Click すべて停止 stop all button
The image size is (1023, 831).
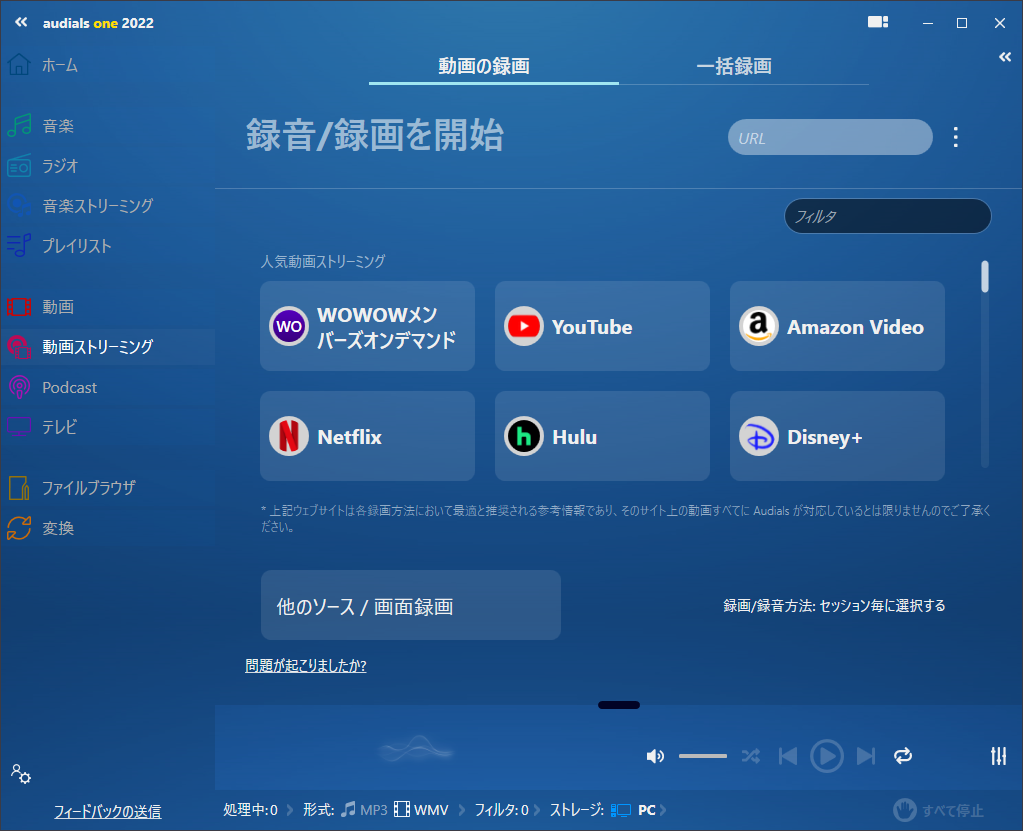[938, 810]
